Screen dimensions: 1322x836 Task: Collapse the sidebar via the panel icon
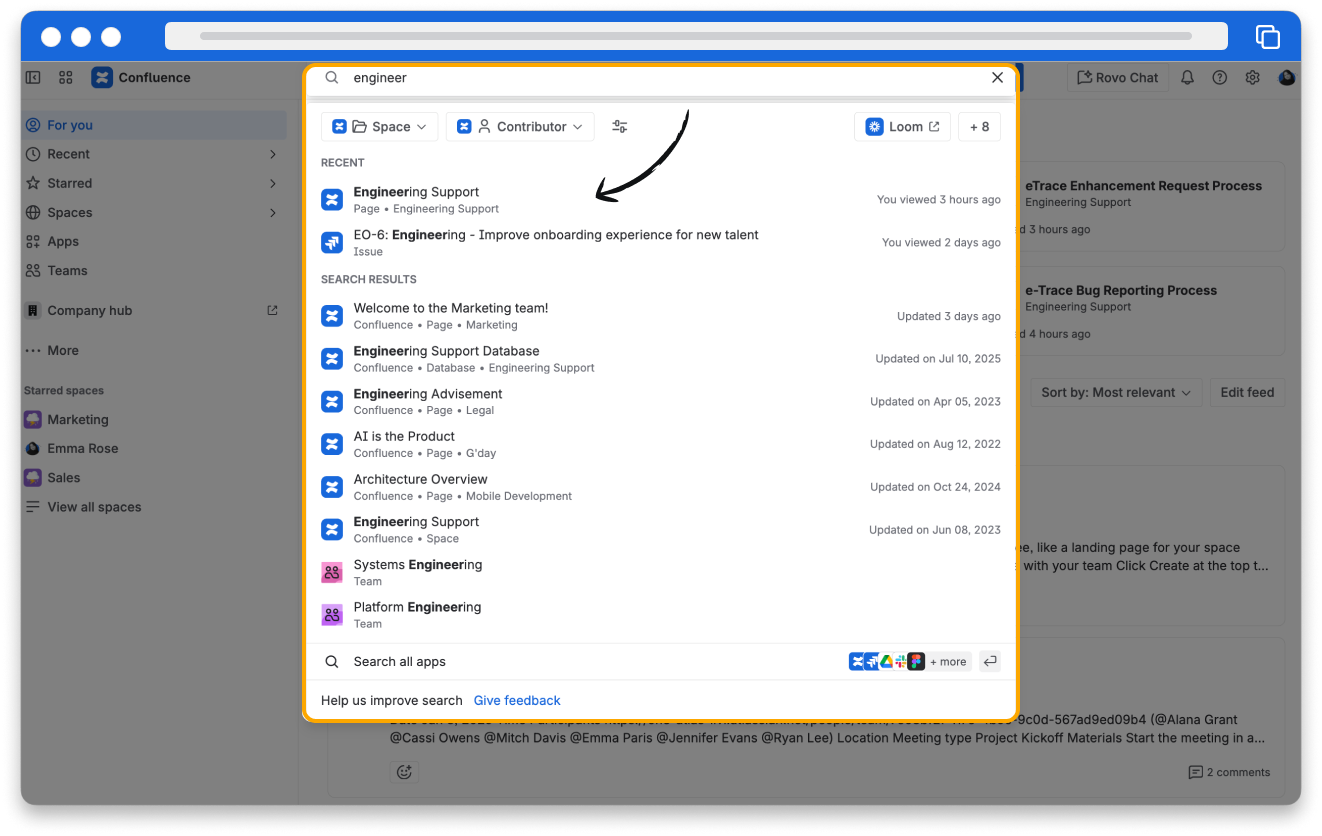click(x=33, y=77)
